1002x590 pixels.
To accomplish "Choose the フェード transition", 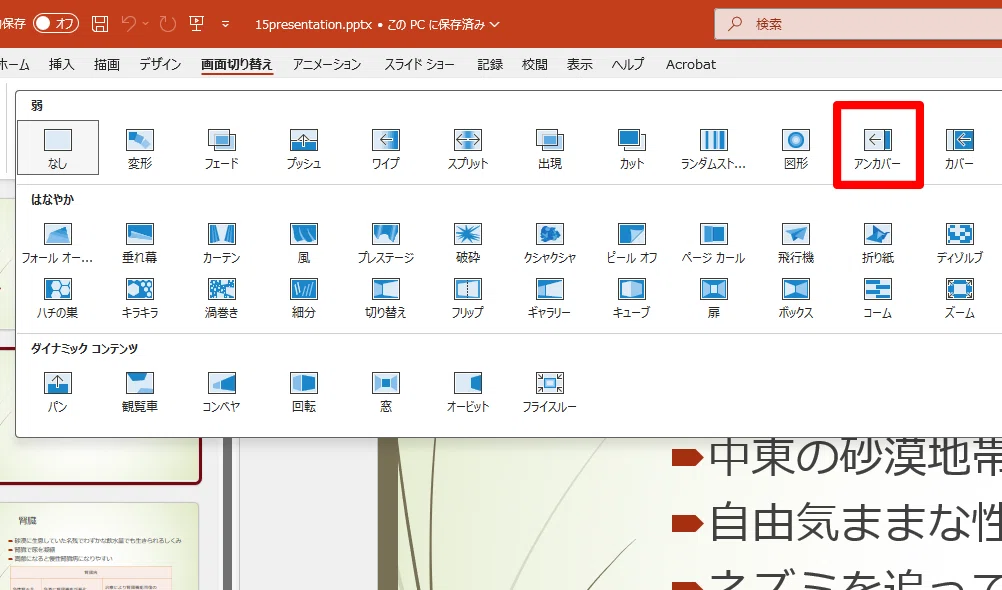I will 222,148.
